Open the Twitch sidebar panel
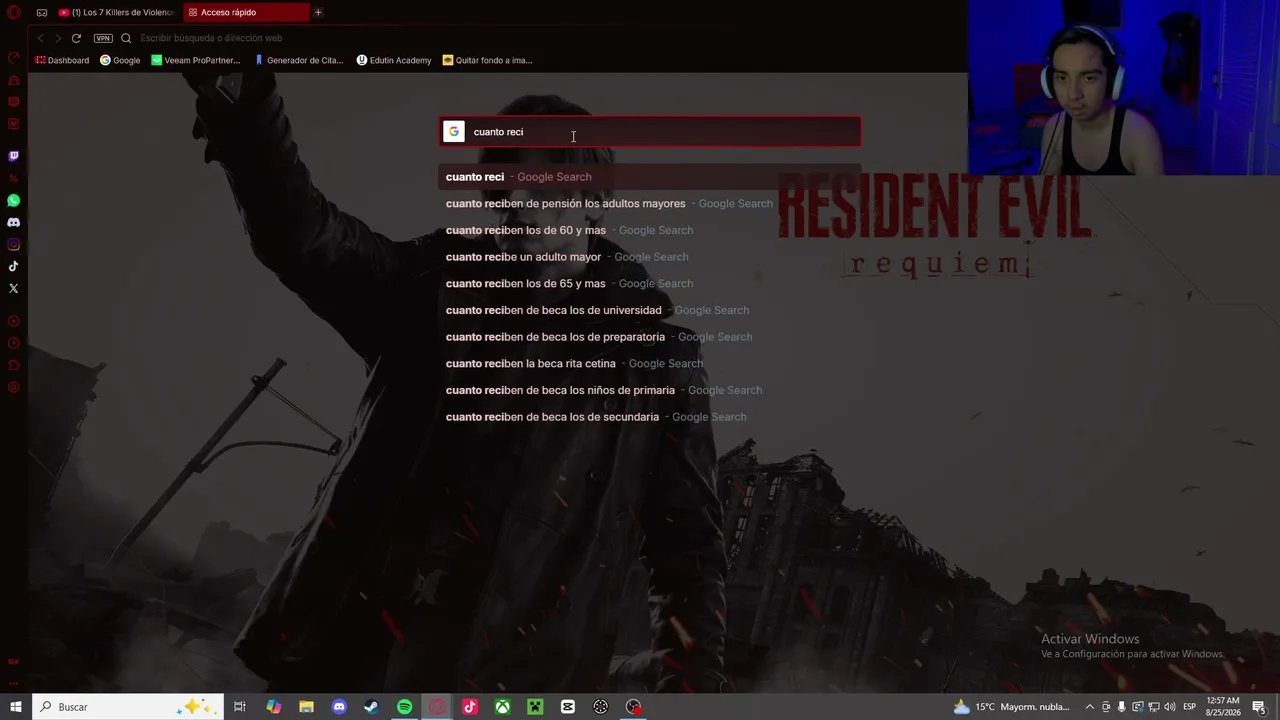Viewport: 1280px width, 720px height. [14, 156]
